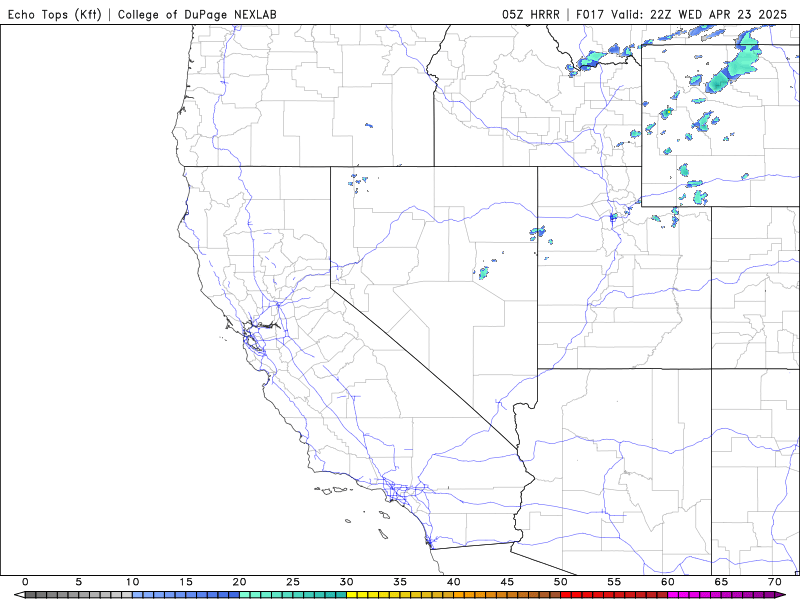Click the left arrow tip of colorbar
The image size is (800, 600).
pos(18,595)
